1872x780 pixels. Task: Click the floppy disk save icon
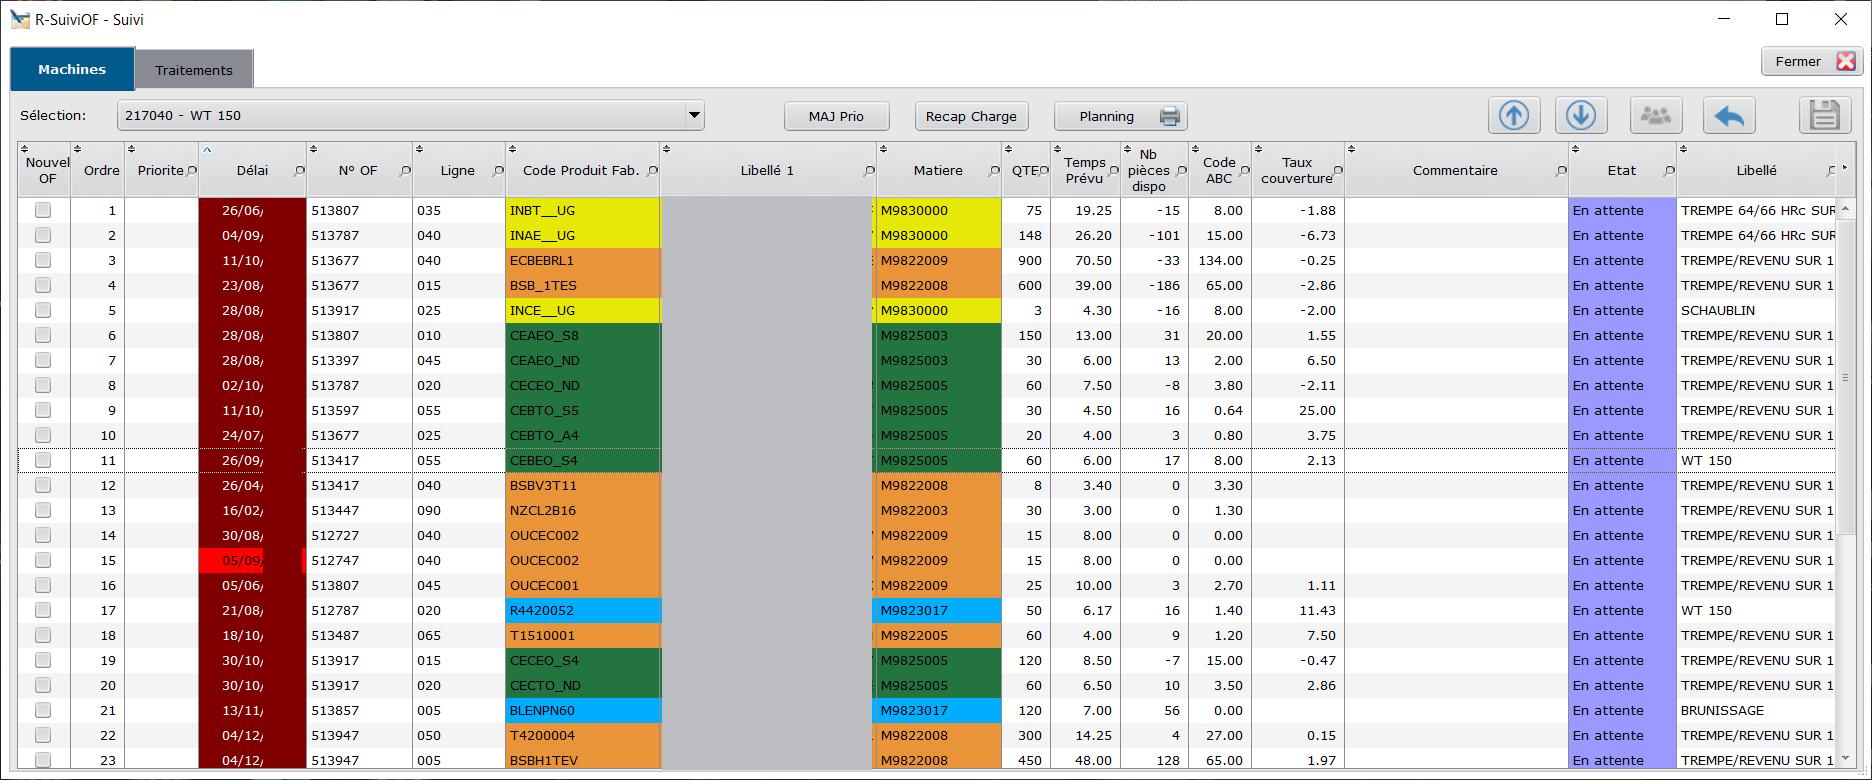point(1825,116)
